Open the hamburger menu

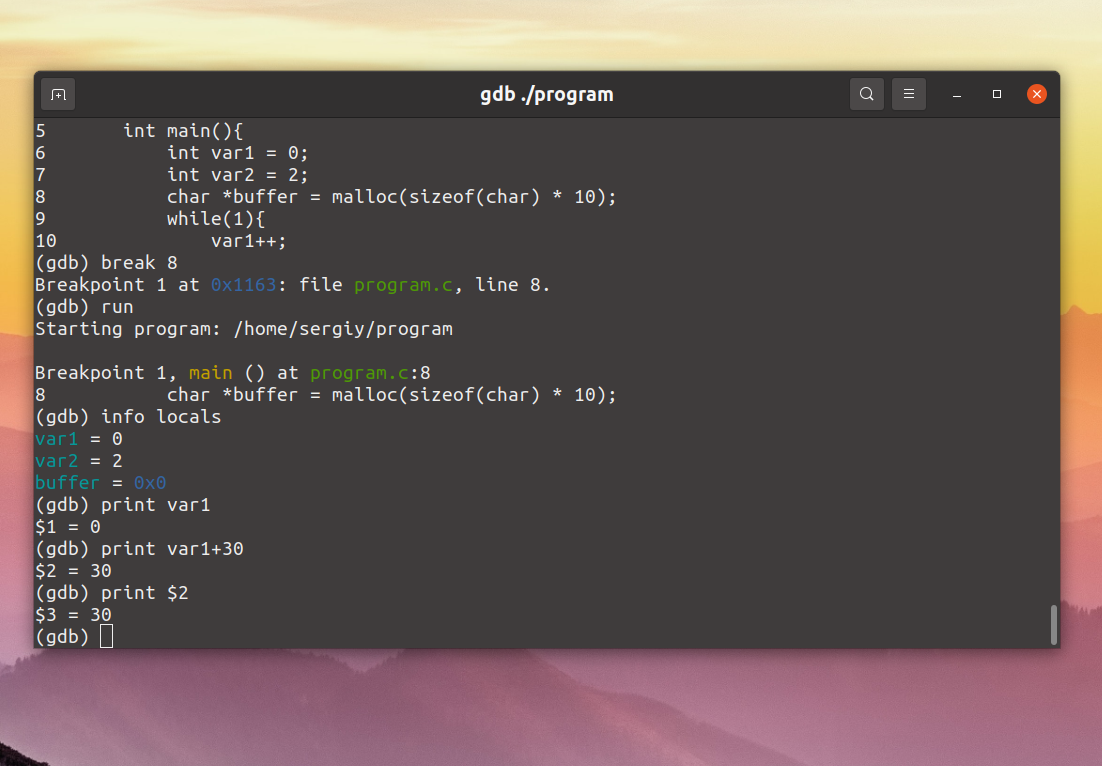[909, 94]
